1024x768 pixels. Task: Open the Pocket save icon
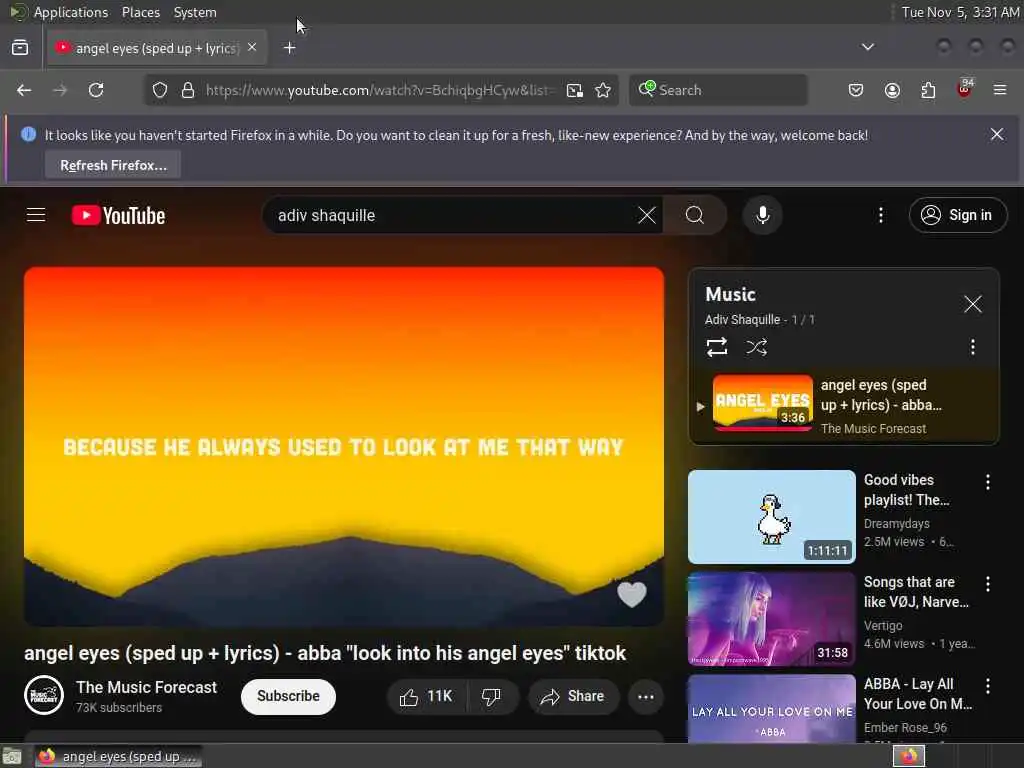(x=856, y=90)
